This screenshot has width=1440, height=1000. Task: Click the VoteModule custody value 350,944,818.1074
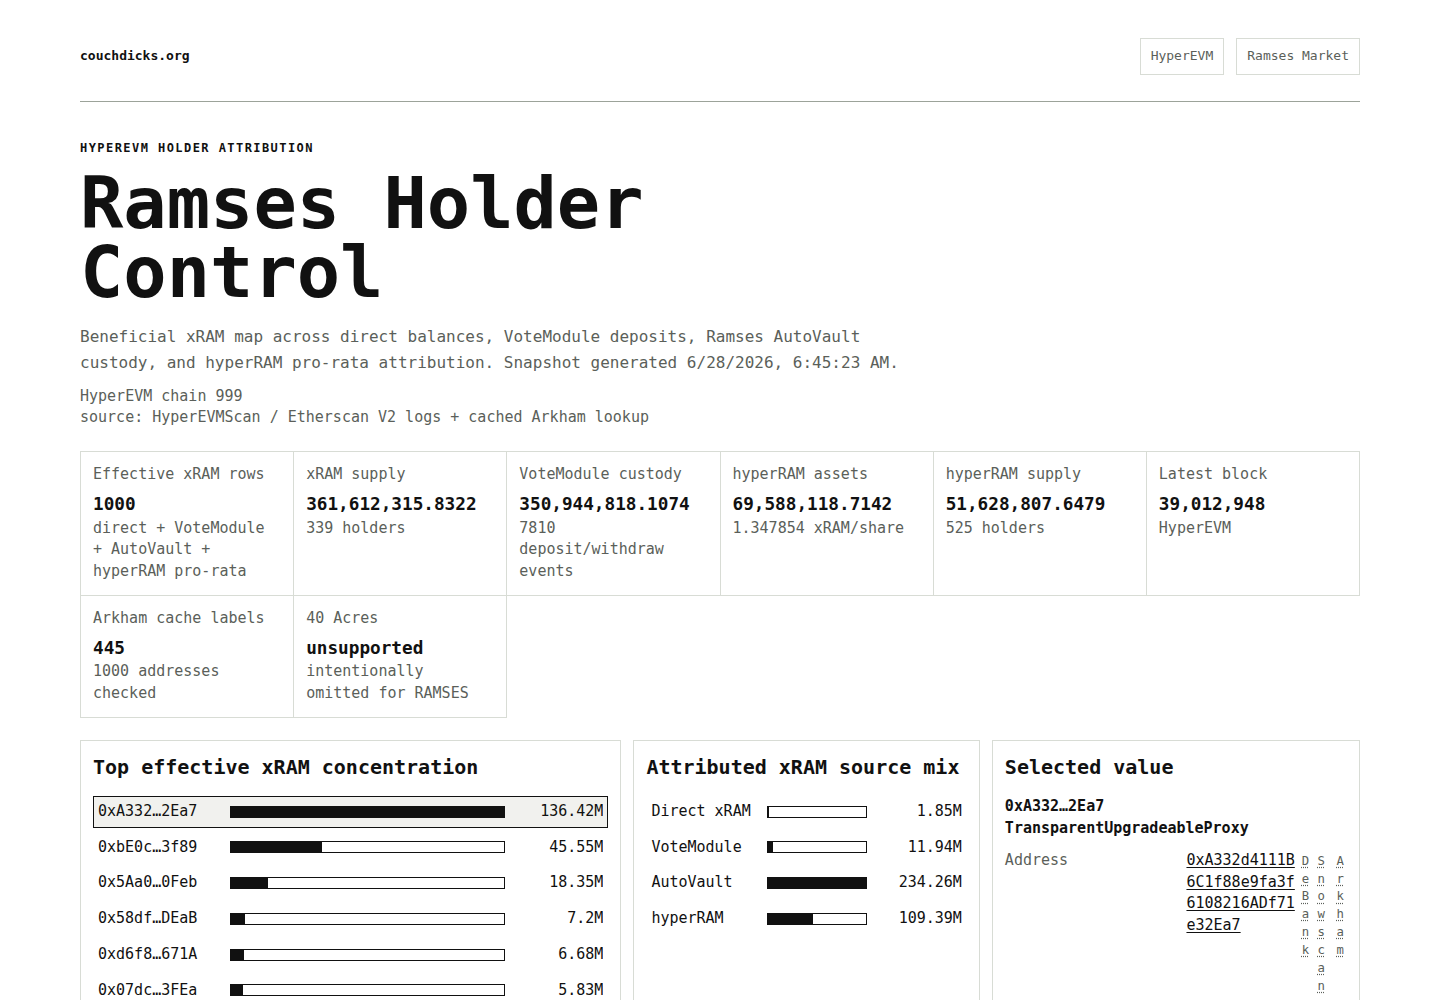[x=604, y=504]
